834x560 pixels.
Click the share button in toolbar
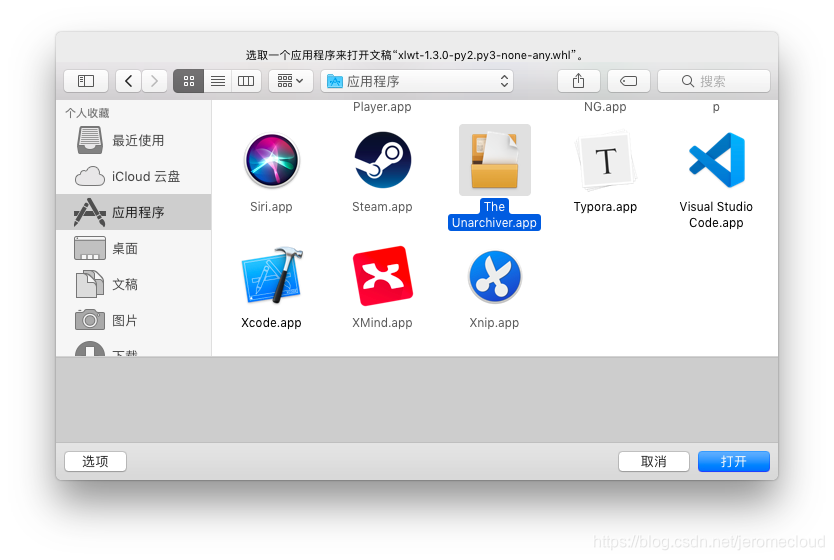(579, 81)
